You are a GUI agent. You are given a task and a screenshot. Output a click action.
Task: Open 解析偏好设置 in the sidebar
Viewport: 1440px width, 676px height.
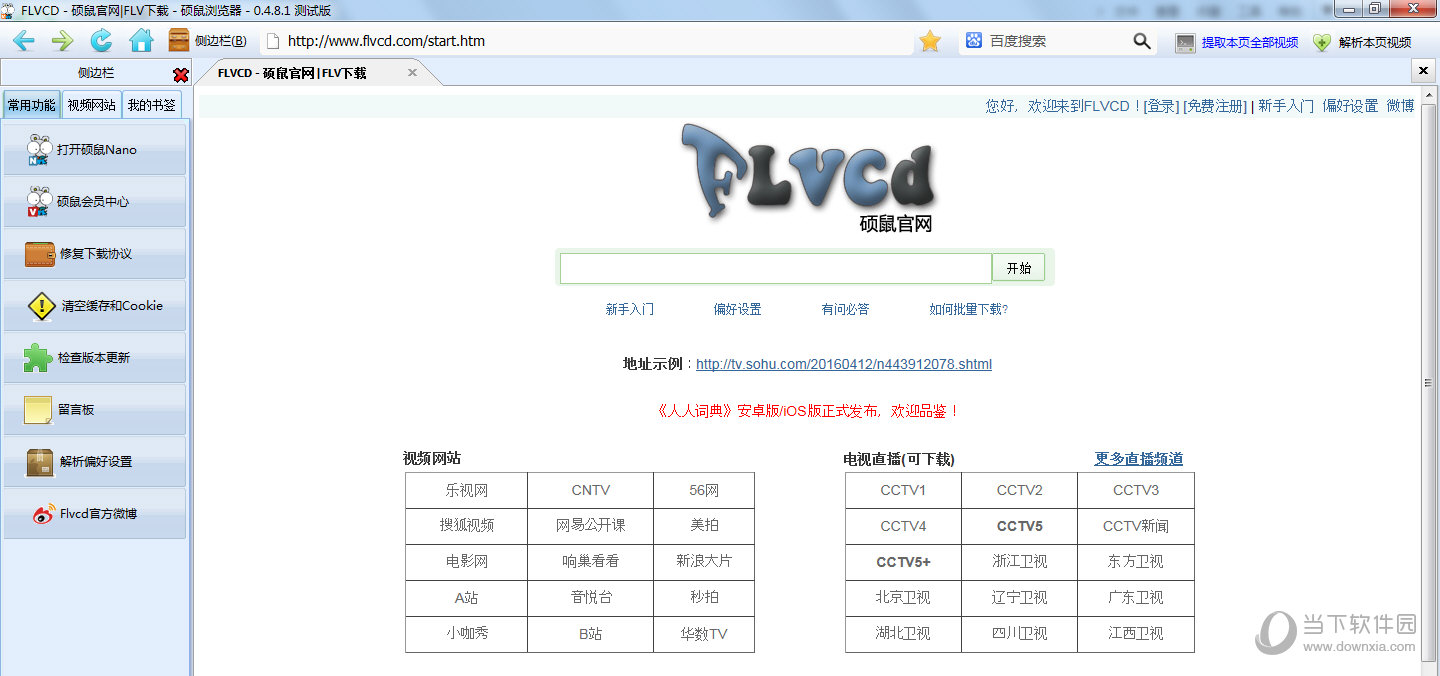pyautogui.click(x=95, y=461)
